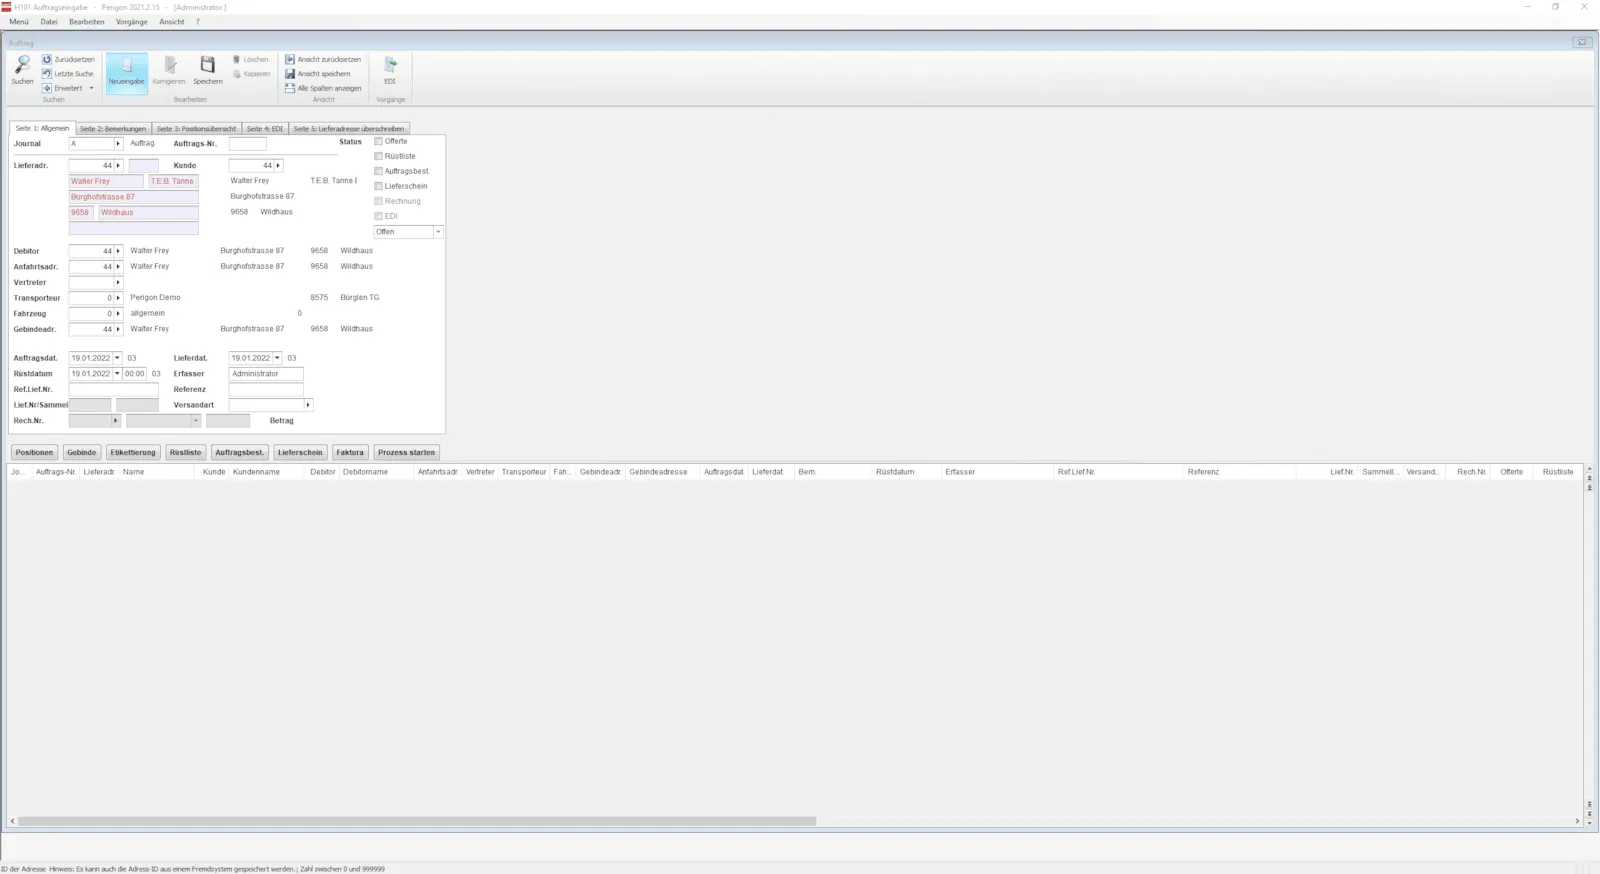
Task: Open the Auftragsdat. date picker arrow
Action: (x=117, y=358)
